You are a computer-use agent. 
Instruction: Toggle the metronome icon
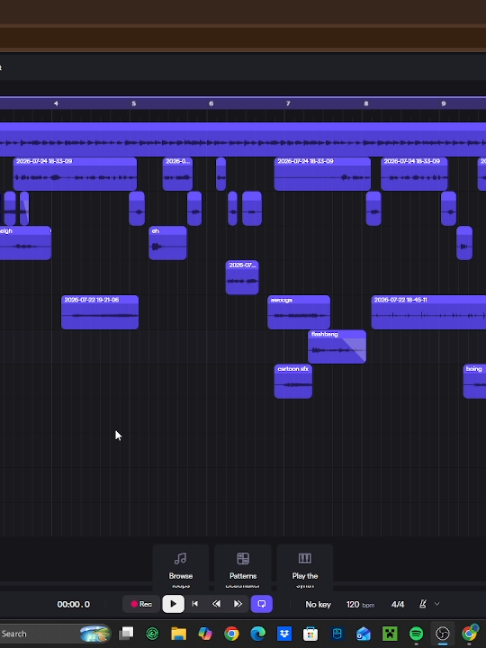423,604
